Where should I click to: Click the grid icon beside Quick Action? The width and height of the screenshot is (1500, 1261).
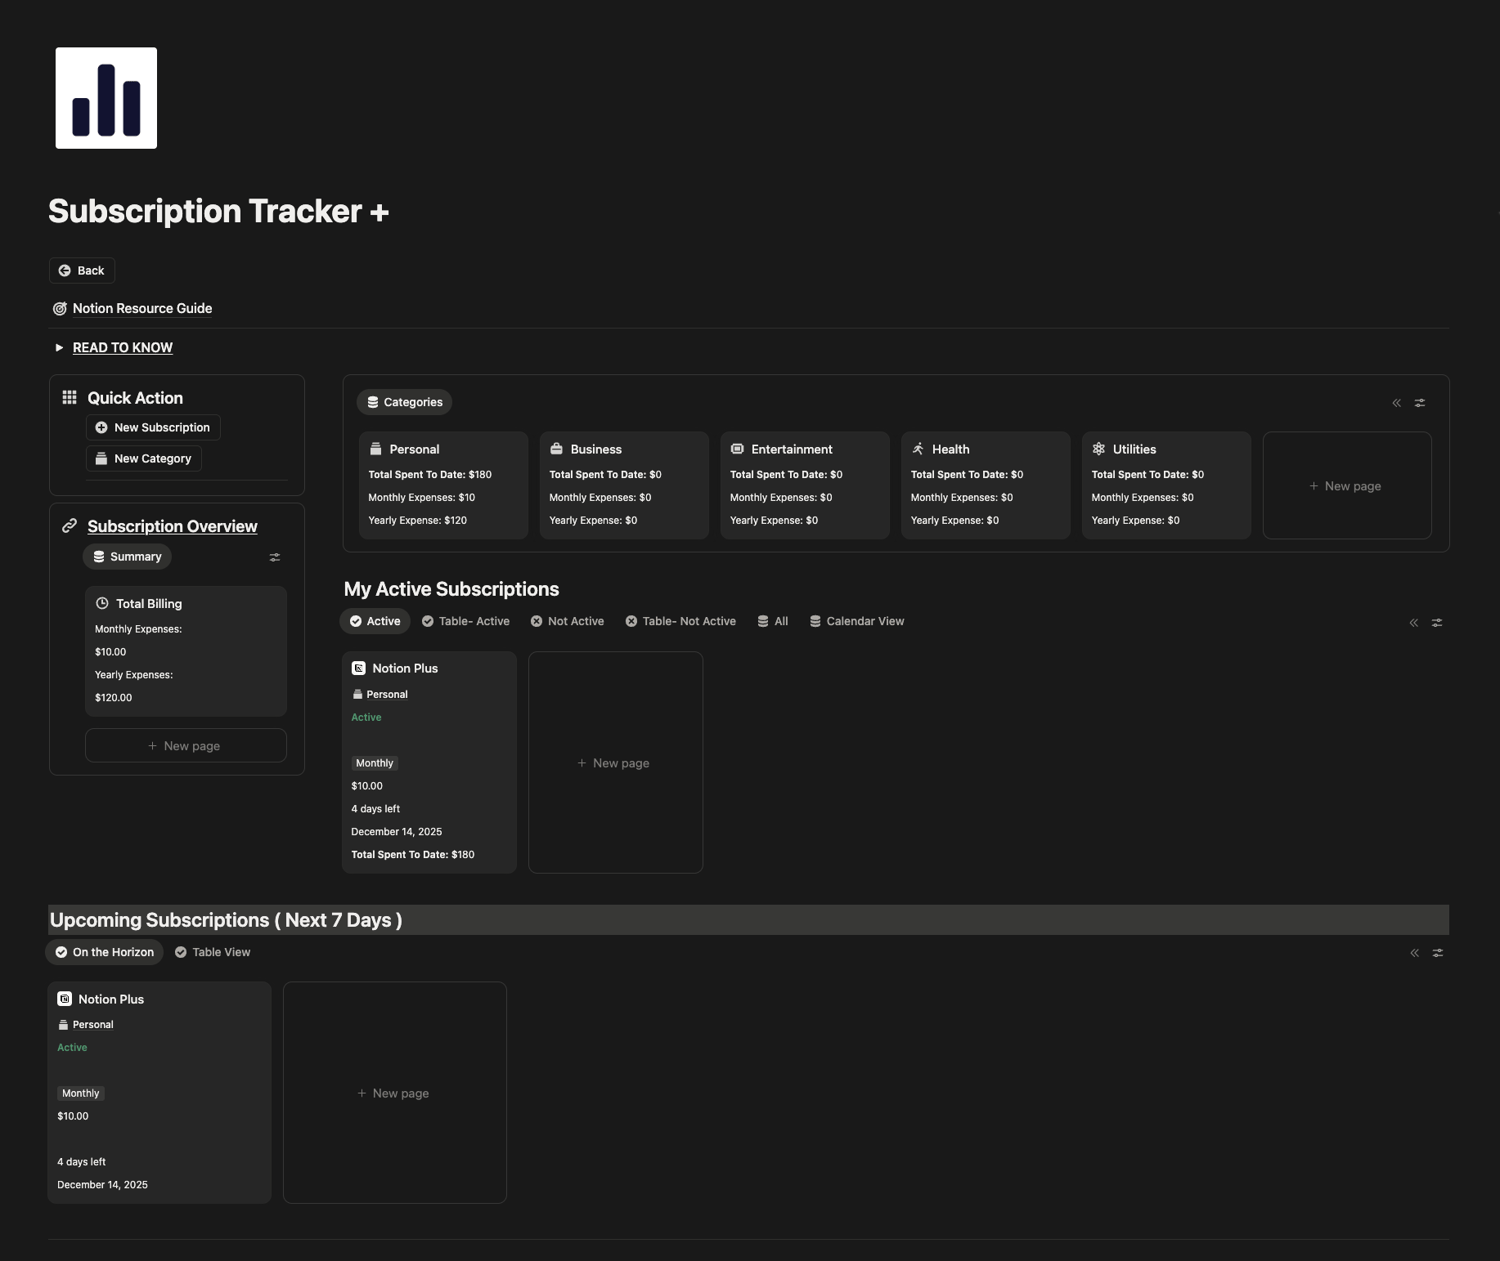69,398
